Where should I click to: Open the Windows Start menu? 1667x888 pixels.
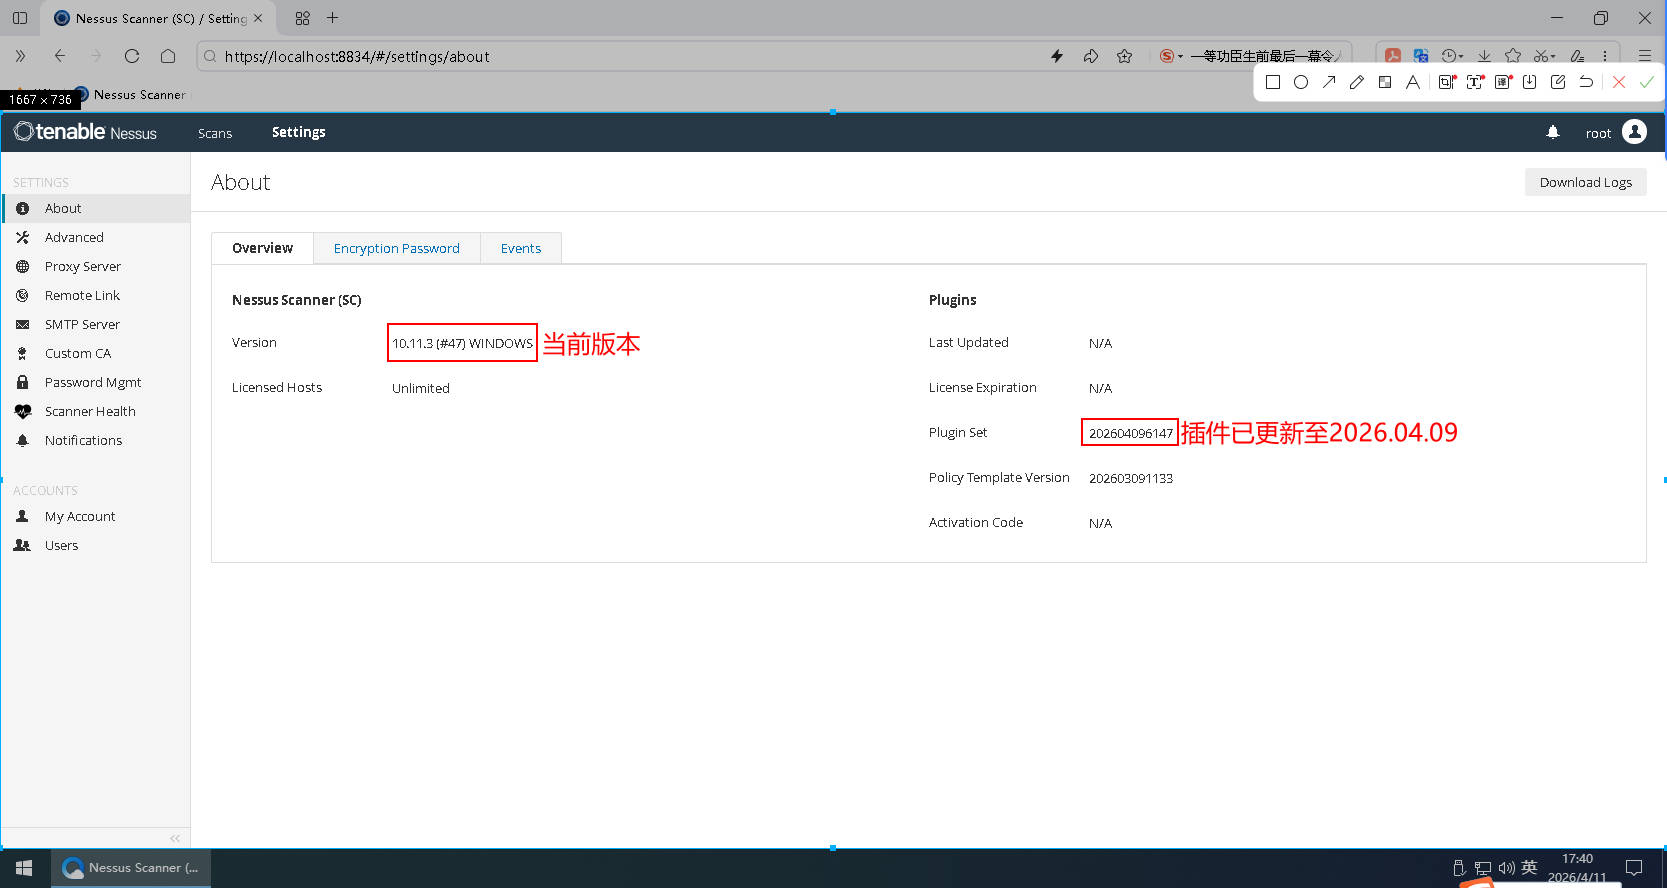click(24, 868)
